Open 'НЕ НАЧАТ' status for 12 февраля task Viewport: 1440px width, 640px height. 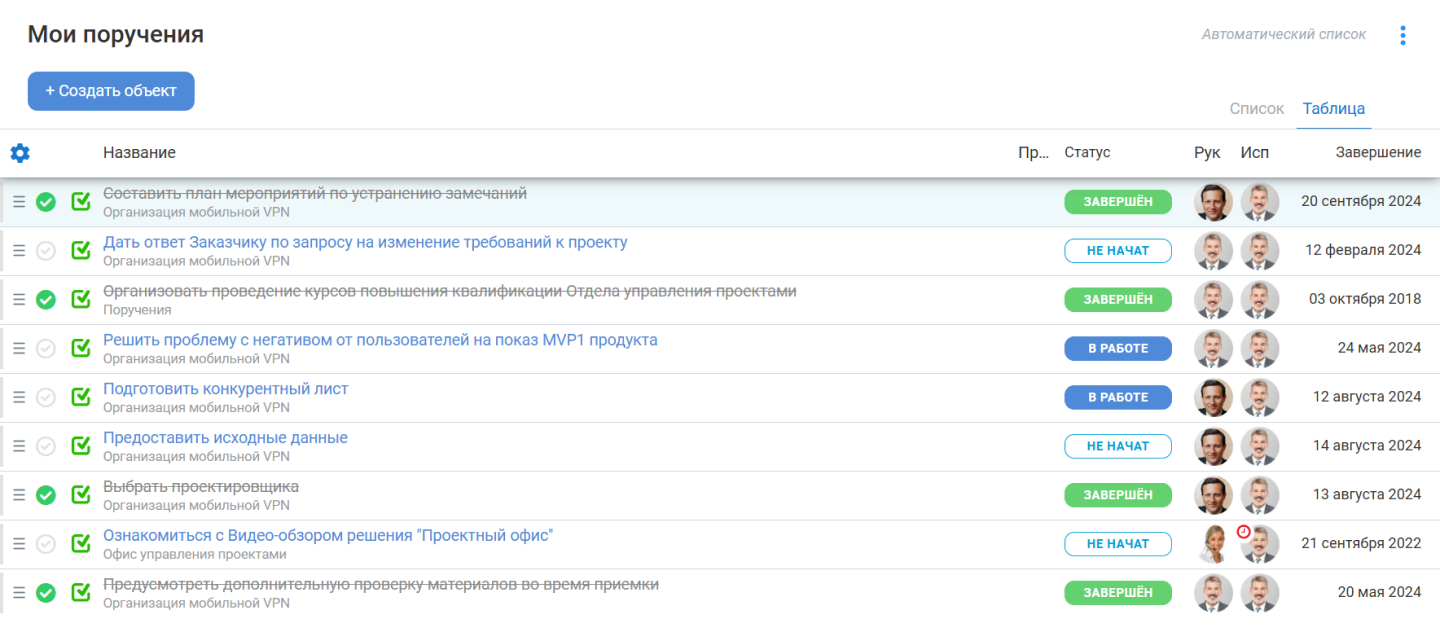point(1117,251)
